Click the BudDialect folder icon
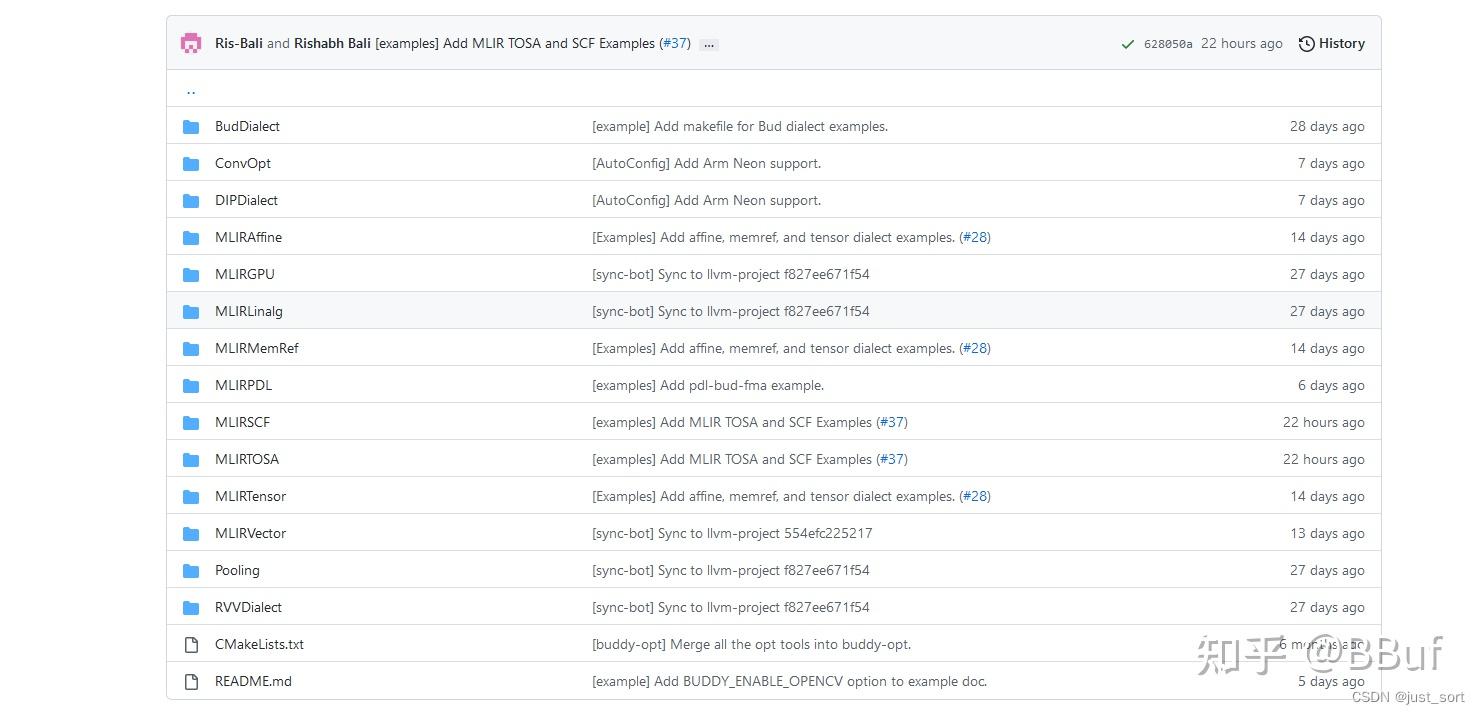This screenshot has height=714, width=1480. click(191, 127)
